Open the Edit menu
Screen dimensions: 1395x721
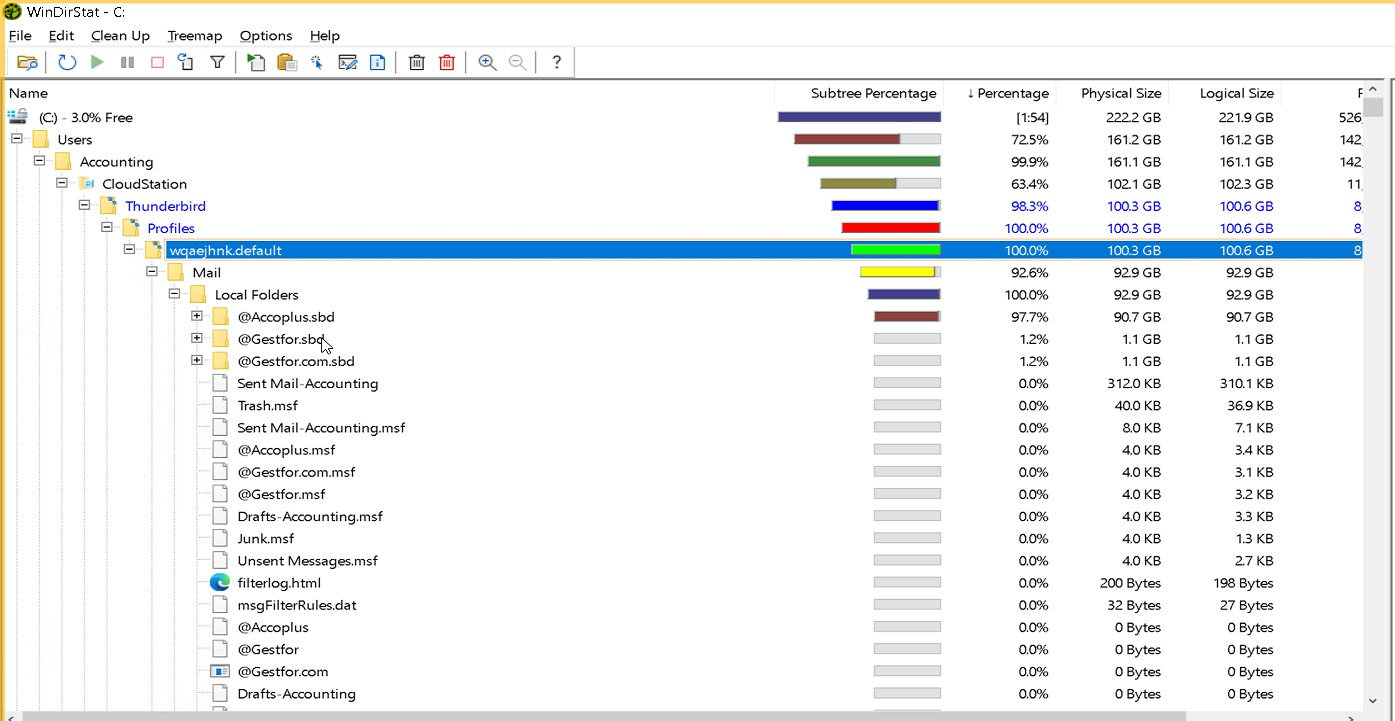(61, 36)
